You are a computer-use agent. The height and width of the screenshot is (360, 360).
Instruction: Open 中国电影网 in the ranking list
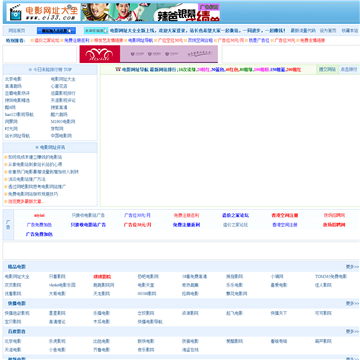point(61,136)
